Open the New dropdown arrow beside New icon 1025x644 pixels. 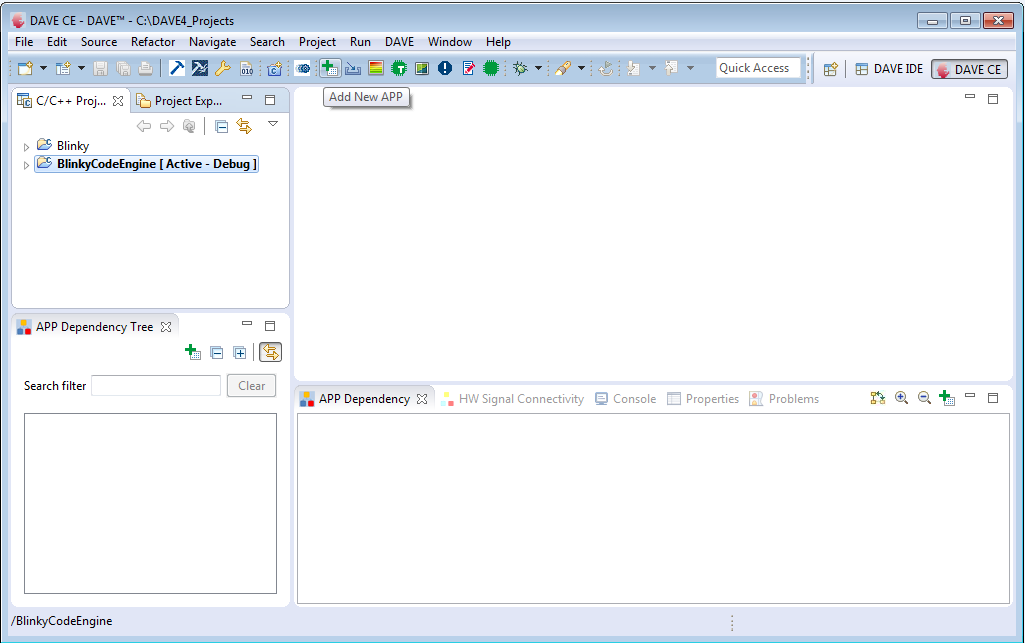tap(43, 68)
